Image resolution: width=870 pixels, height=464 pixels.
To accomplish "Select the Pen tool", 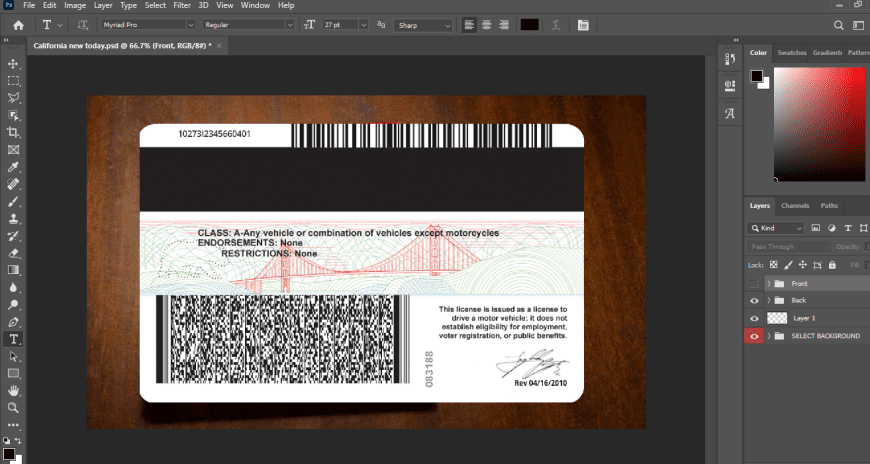I will [x=13, y=322].
